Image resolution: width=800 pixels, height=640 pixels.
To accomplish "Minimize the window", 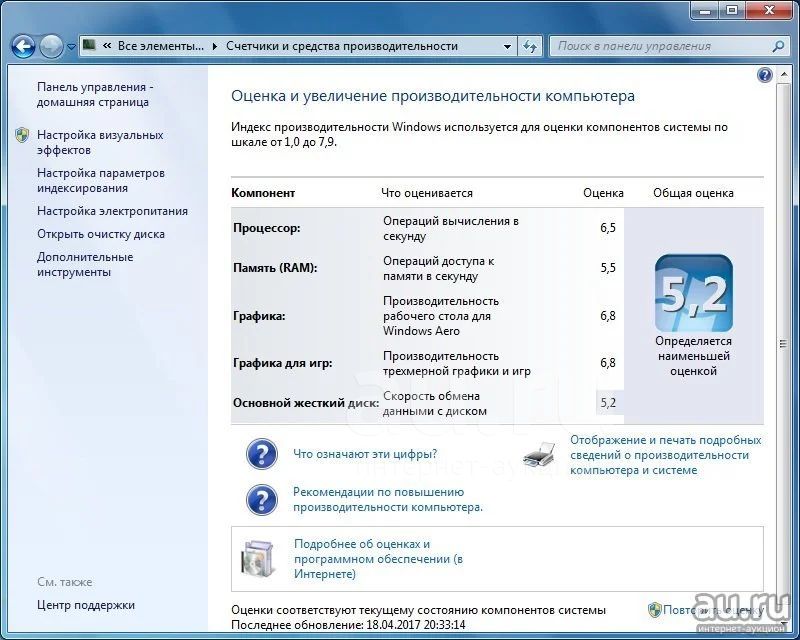I will pyautogui.click(x=706, y=10).
